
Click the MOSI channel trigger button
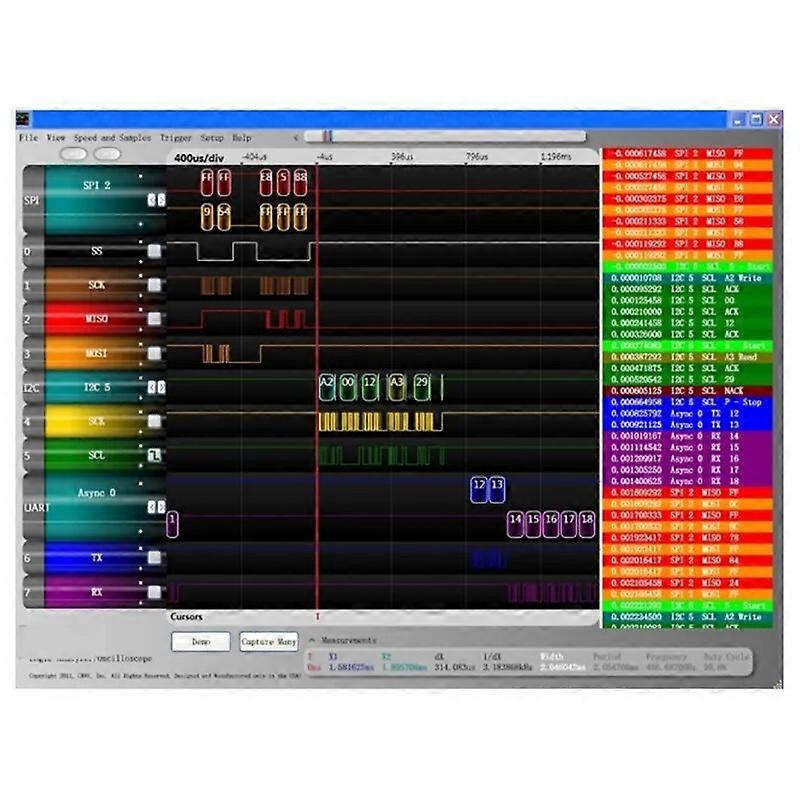[x=154, y=353]
